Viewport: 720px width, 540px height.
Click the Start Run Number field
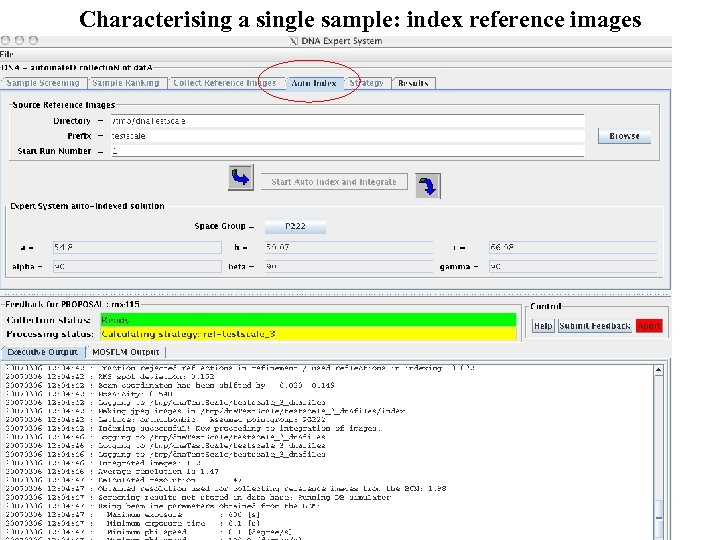click(347, 151)
